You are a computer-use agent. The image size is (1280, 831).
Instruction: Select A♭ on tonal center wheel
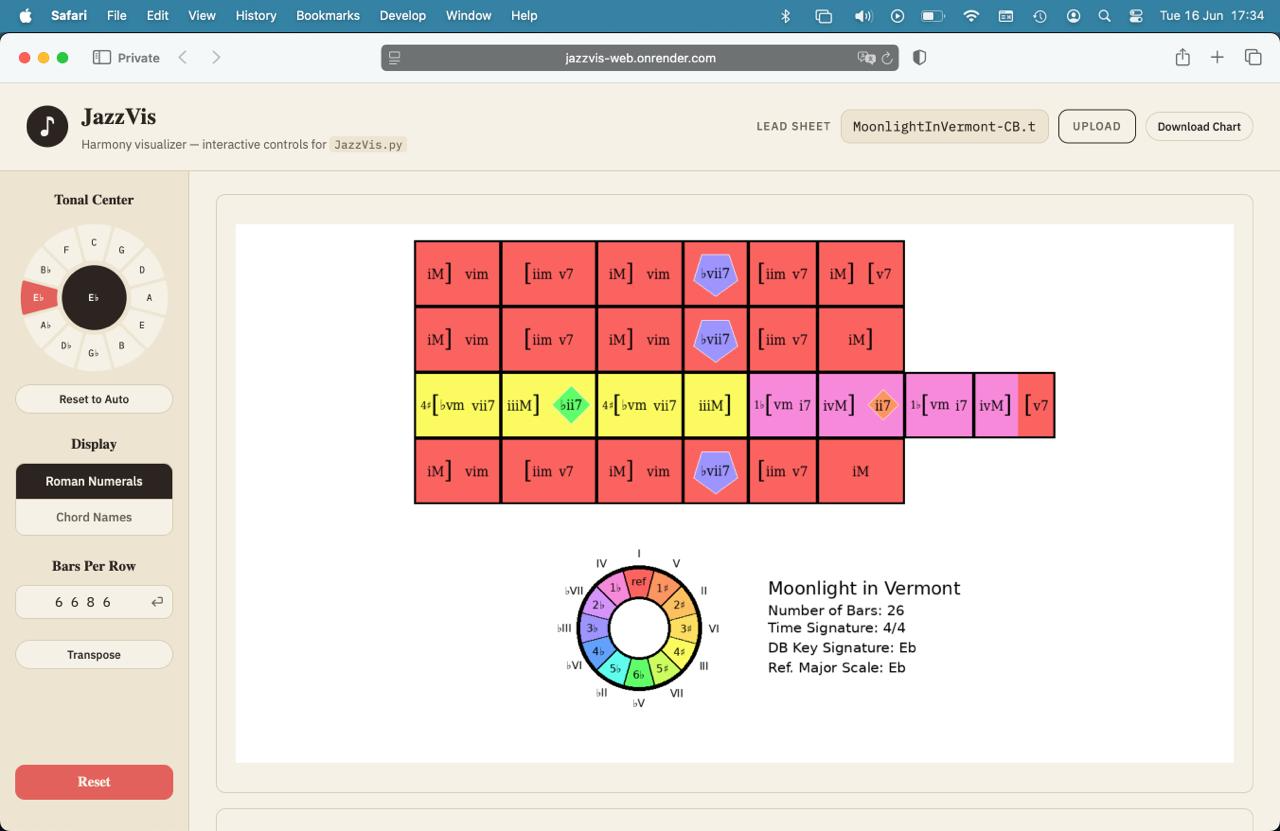(46, 325)
